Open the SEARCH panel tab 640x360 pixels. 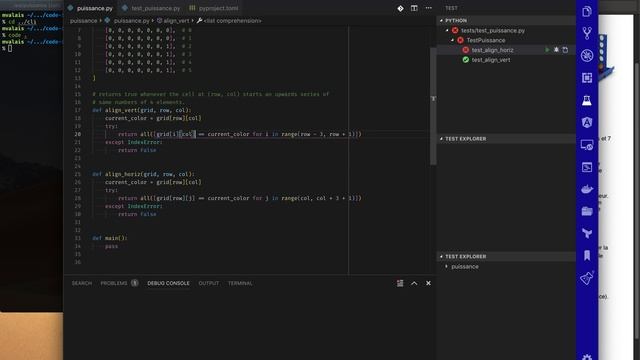(x=82, y=283)
